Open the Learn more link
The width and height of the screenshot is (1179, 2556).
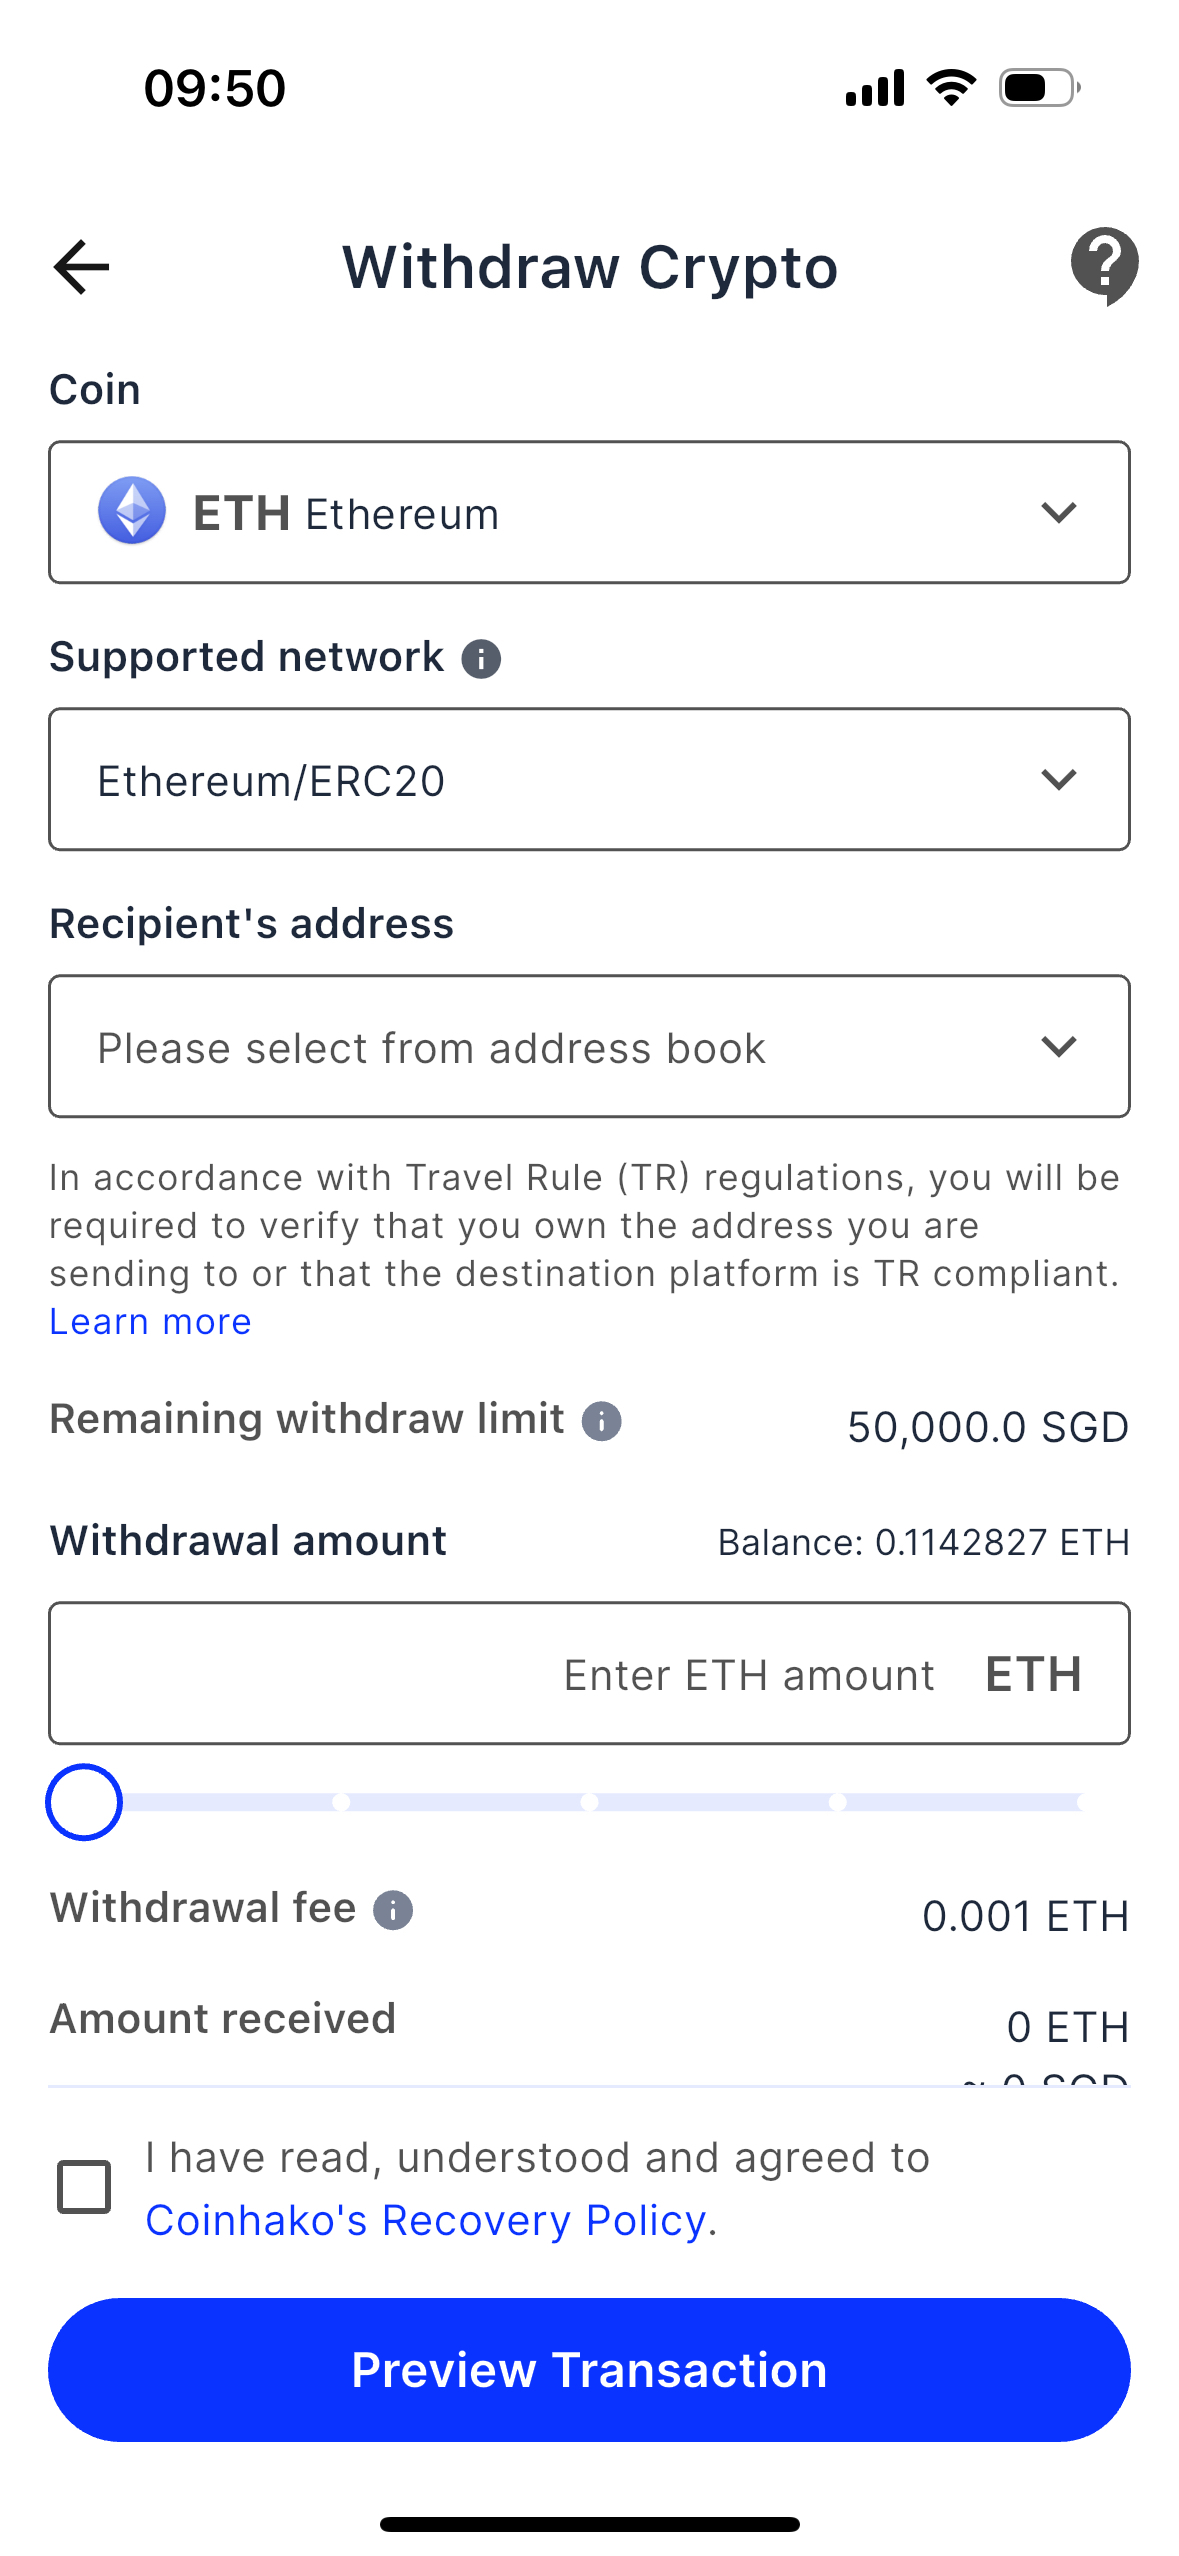150,1322
